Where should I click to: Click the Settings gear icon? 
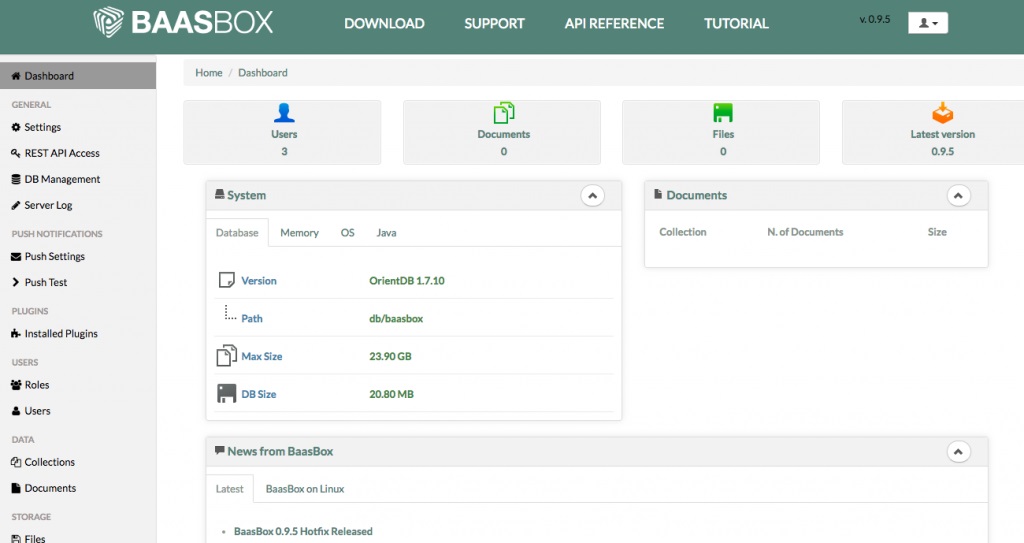point(16,127)
